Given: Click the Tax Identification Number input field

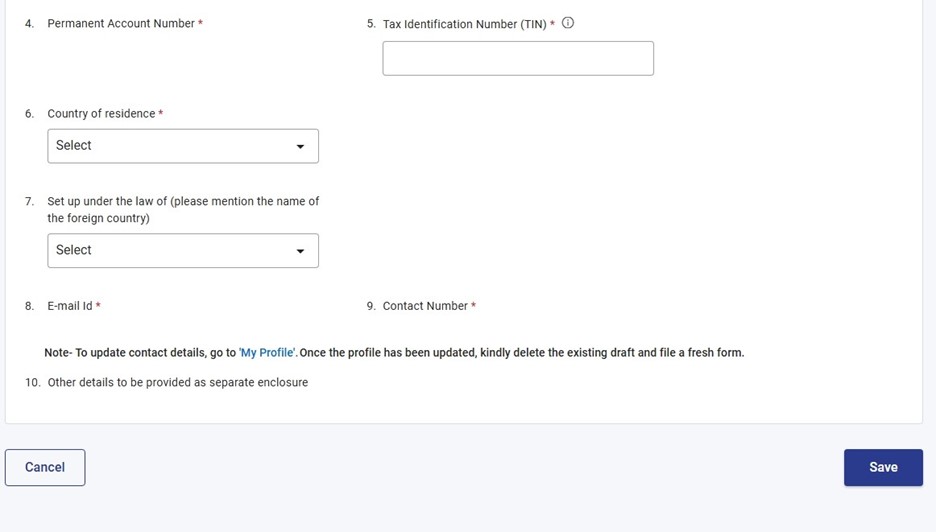Looking at the screenshot, I should (x=518, y=58).
